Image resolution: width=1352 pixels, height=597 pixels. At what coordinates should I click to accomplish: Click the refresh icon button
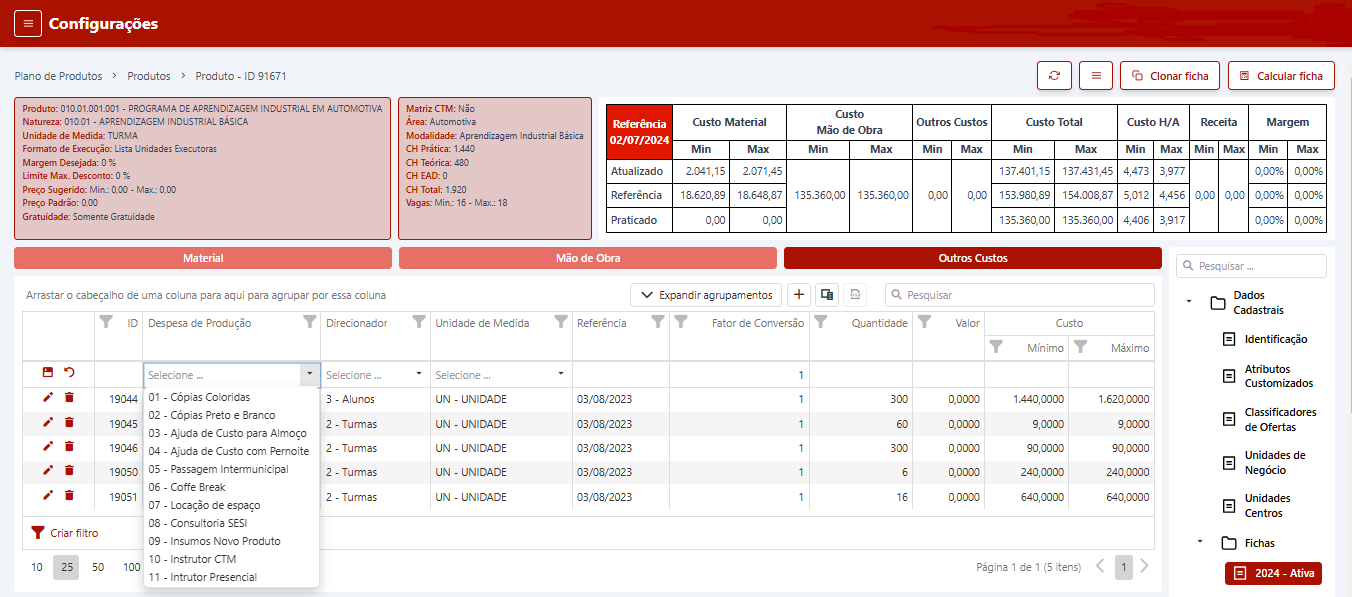(1054, 76)
